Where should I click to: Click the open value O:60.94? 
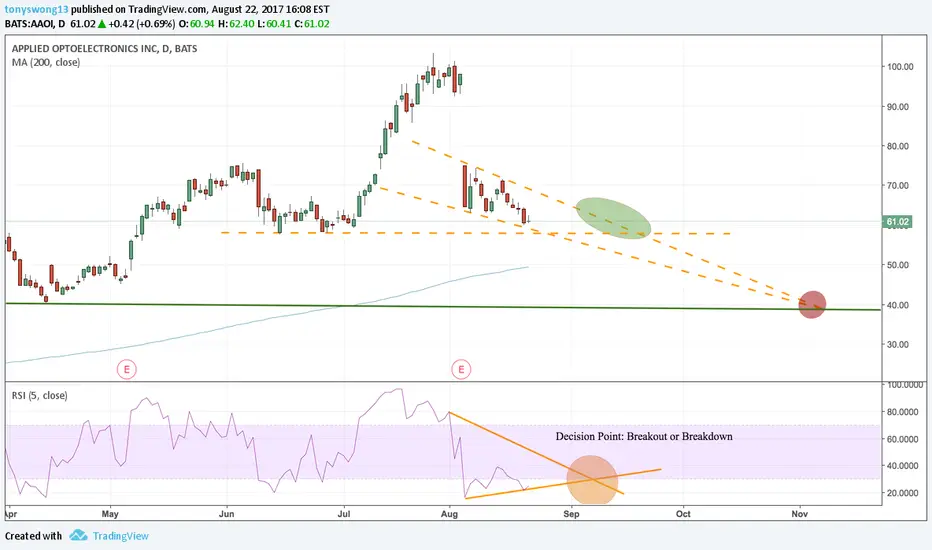click(197, 24)
